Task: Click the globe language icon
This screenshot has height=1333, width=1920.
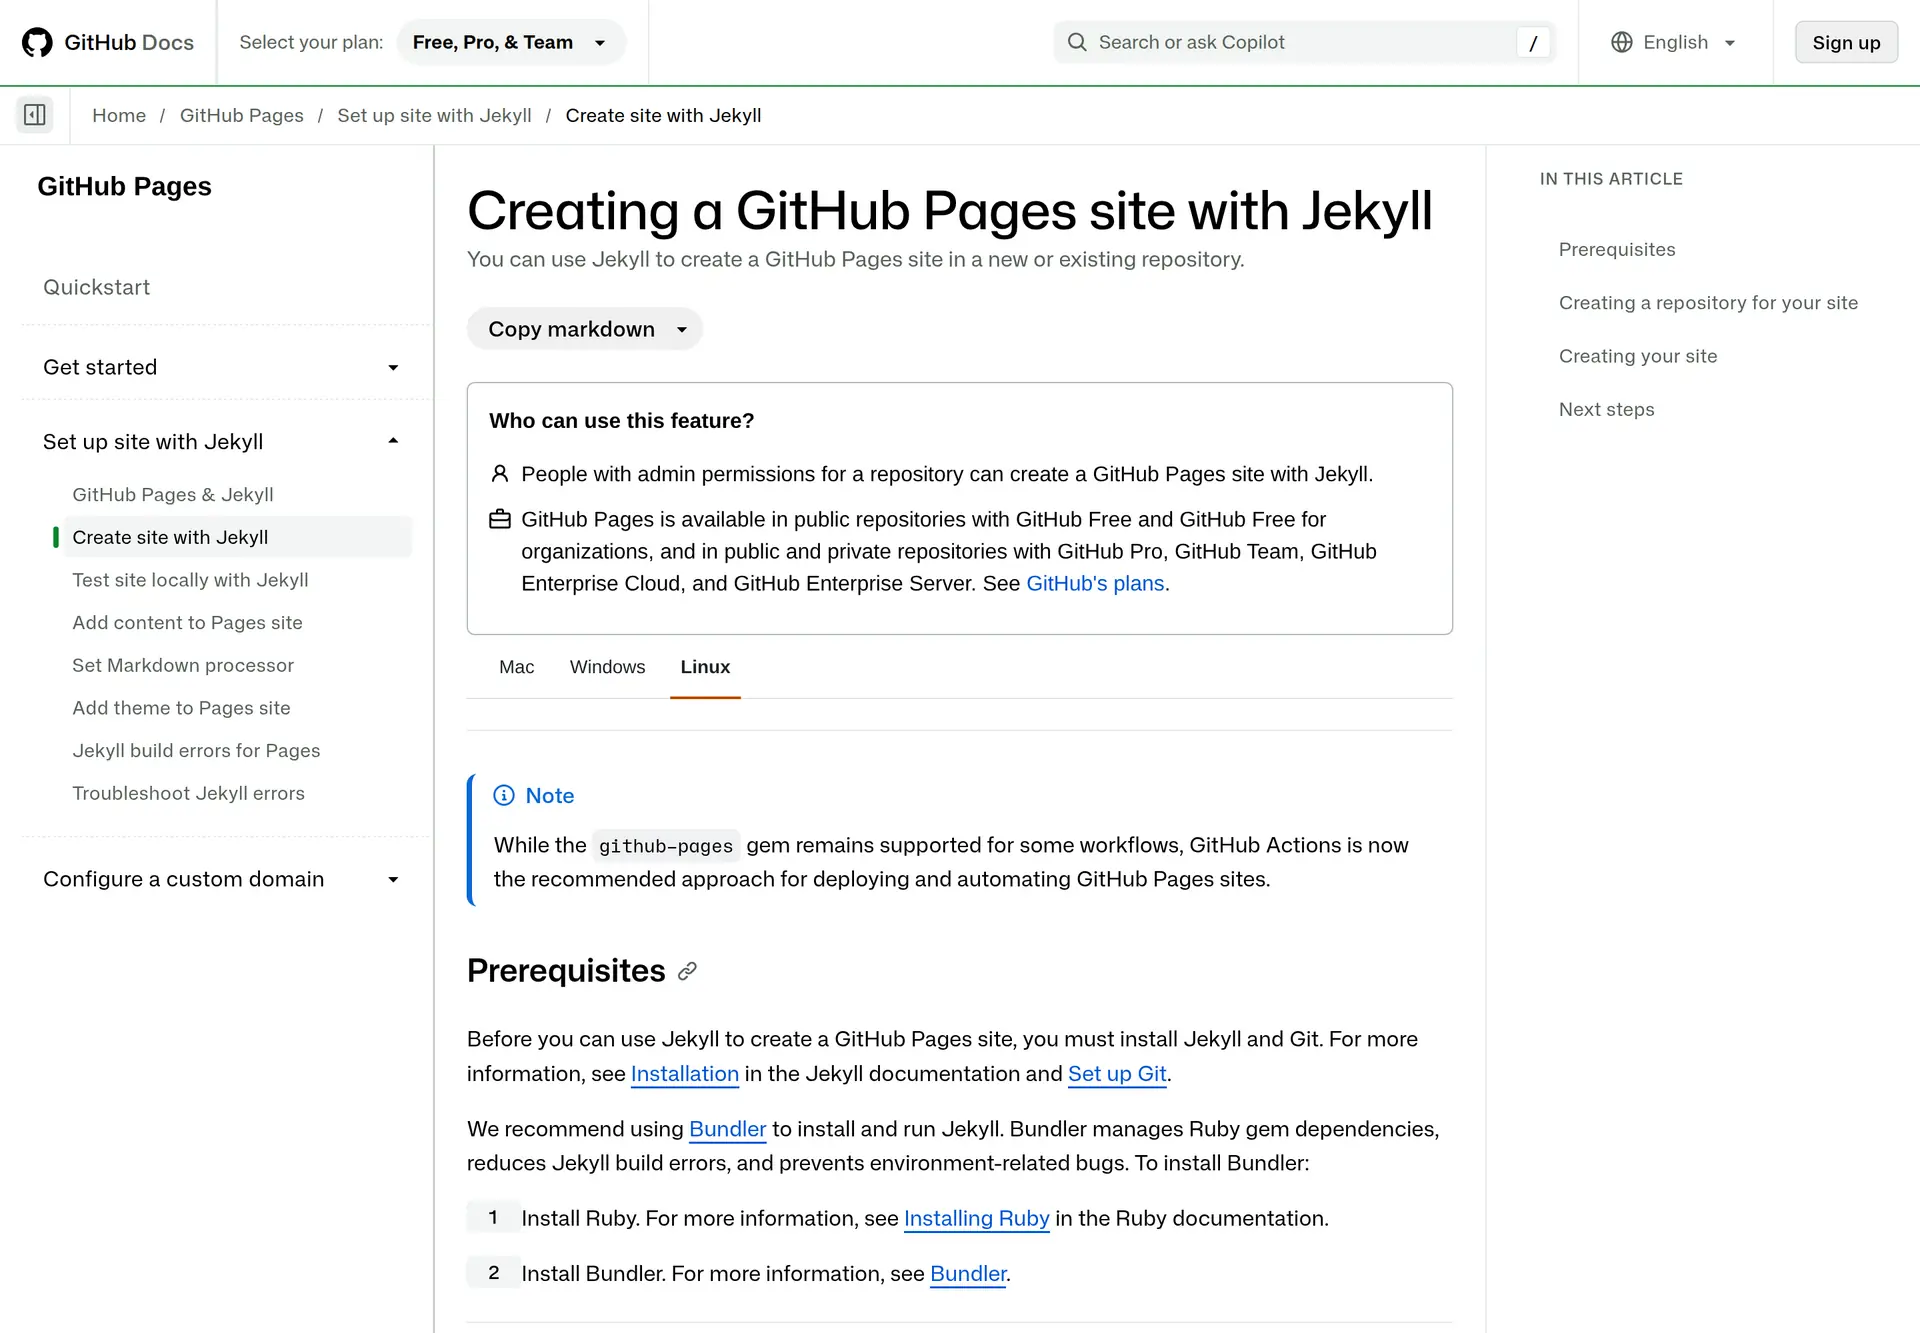Action: [x=1622, y=42]
